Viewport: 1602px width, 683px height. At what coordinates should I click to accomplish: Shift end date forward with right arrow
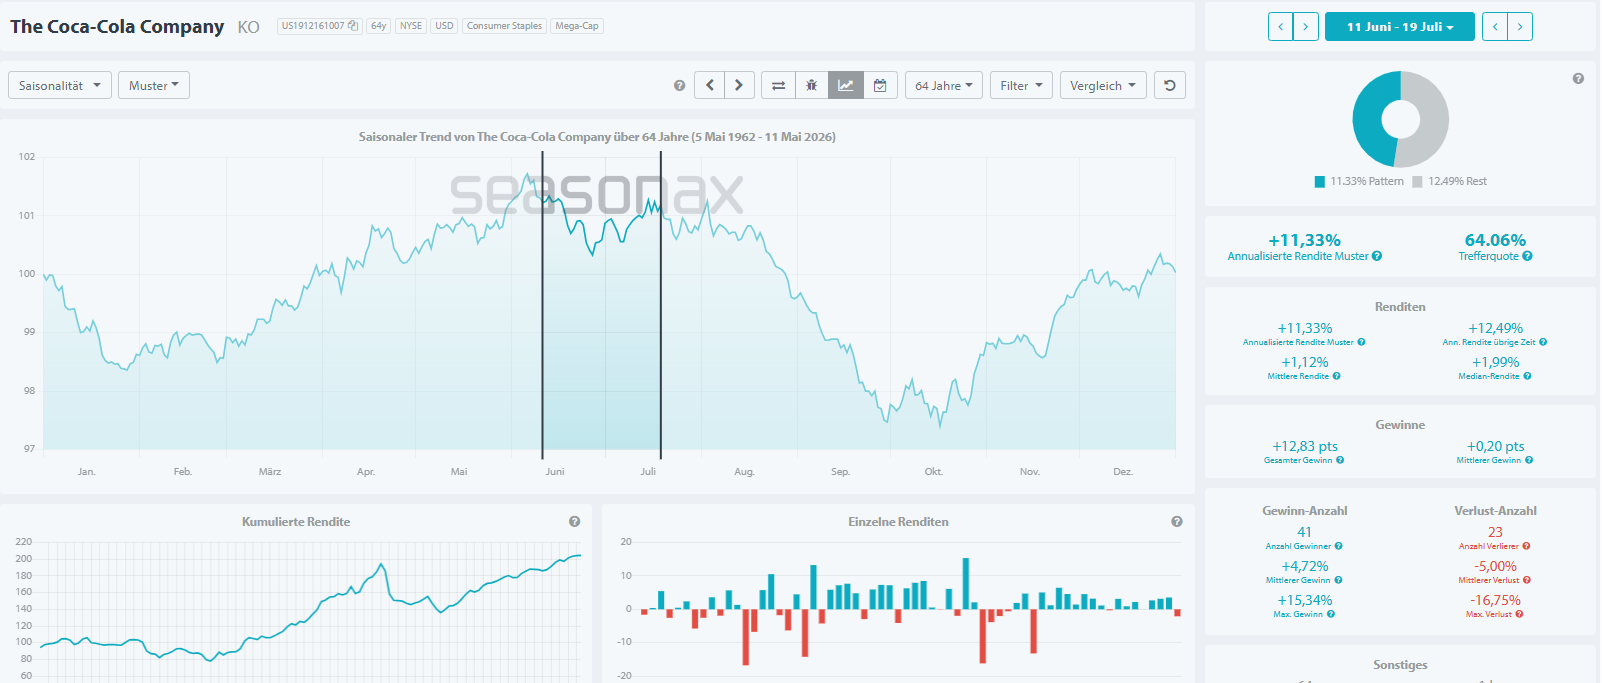1520,27
